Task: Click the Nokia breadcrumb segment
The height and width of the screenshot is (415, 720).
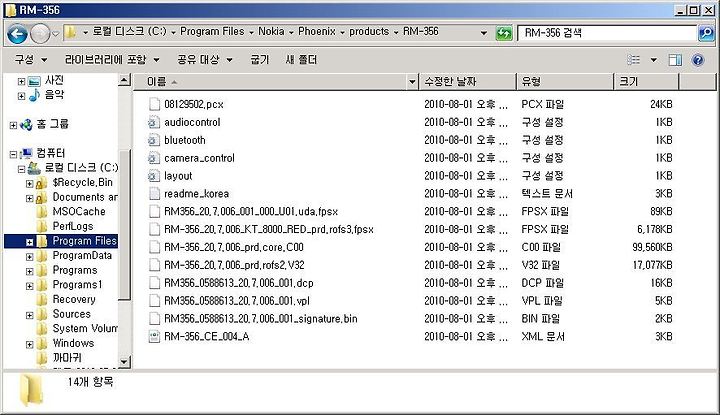Action: click(x=271, y=31)
